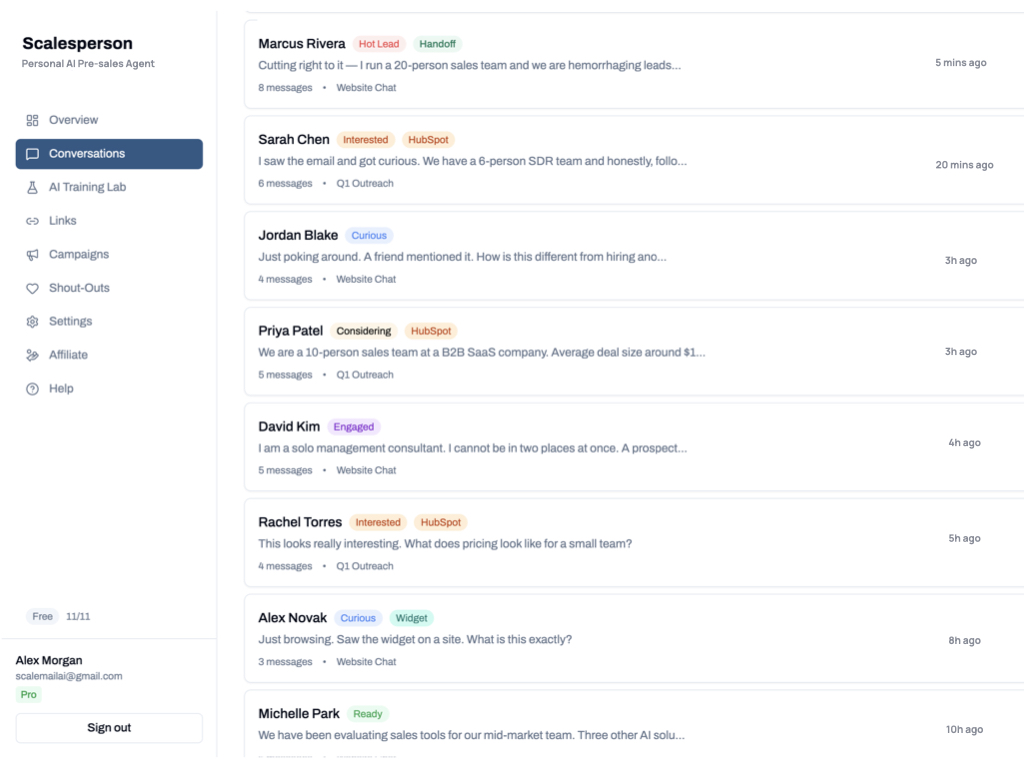Select the scalemailai@gmail.com account entry
1024x768 pixels.
[x=70, y=675]
